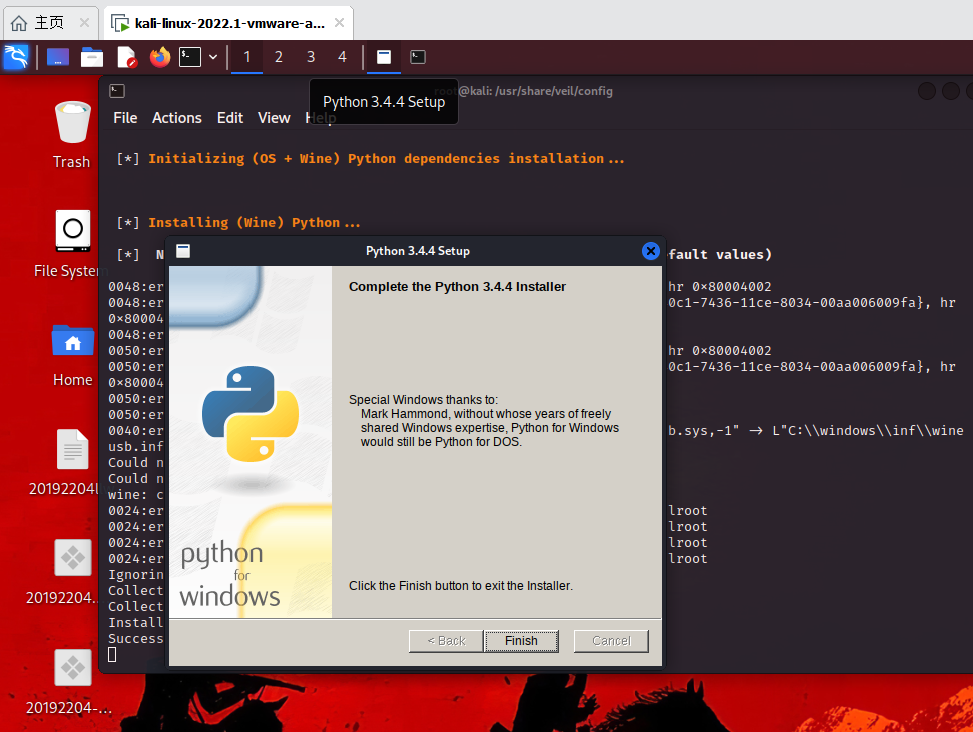Click 'Complete the Python 3.4.4 Installer' heading
Screen dimensions: 973x732
pyautogui.click(x=457, y=287)
